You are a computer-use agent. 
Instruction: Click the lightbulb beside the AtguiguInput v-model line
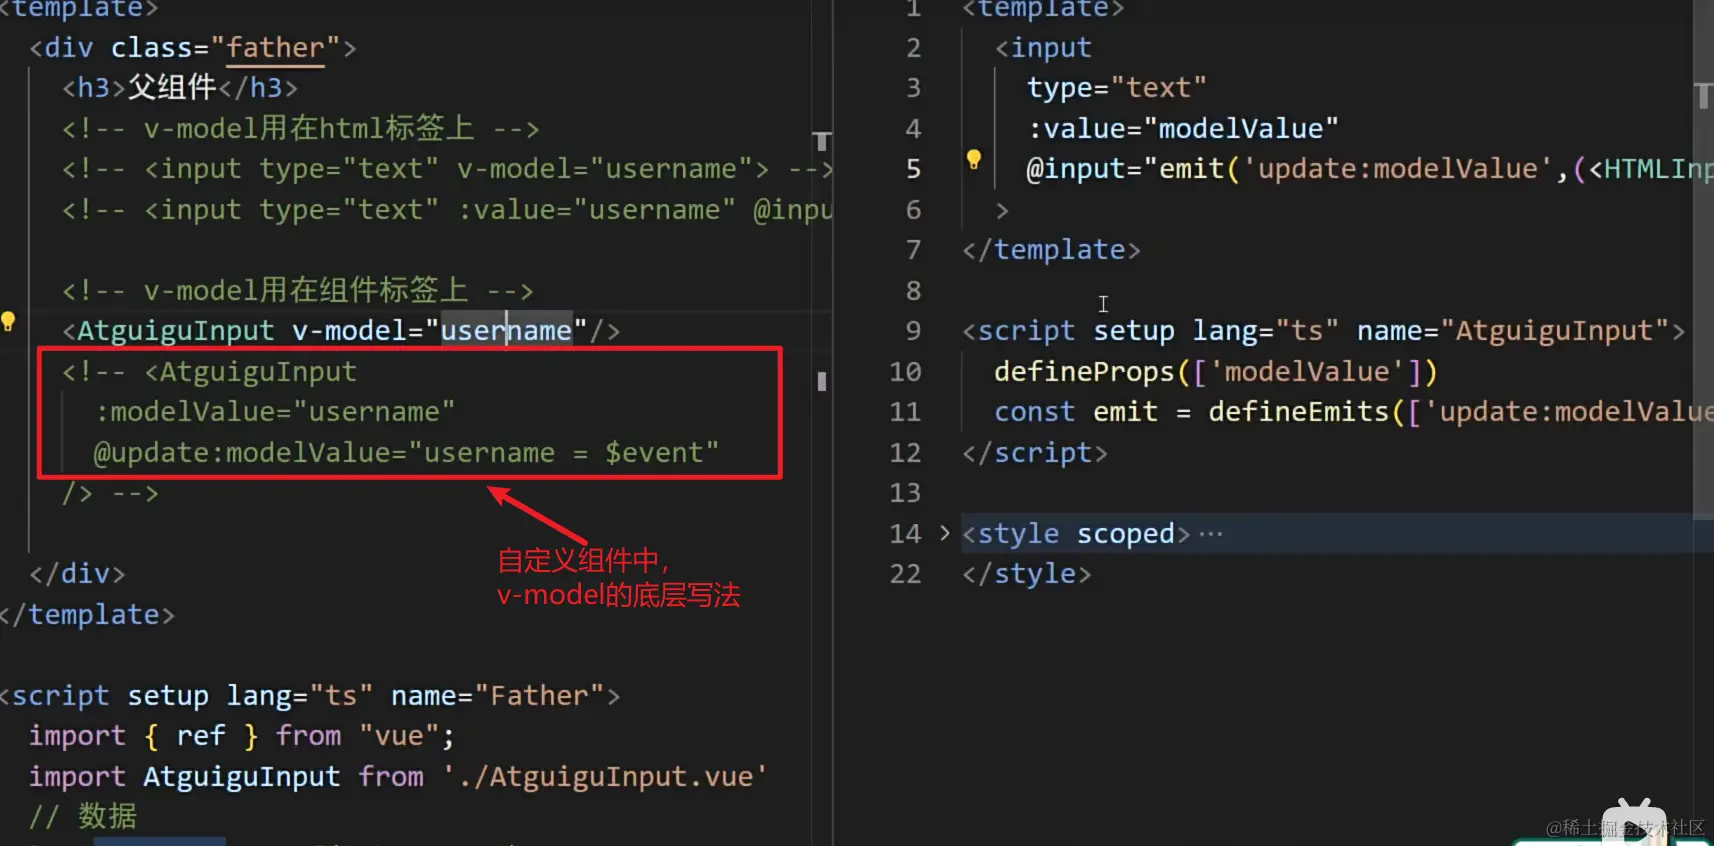8,321
